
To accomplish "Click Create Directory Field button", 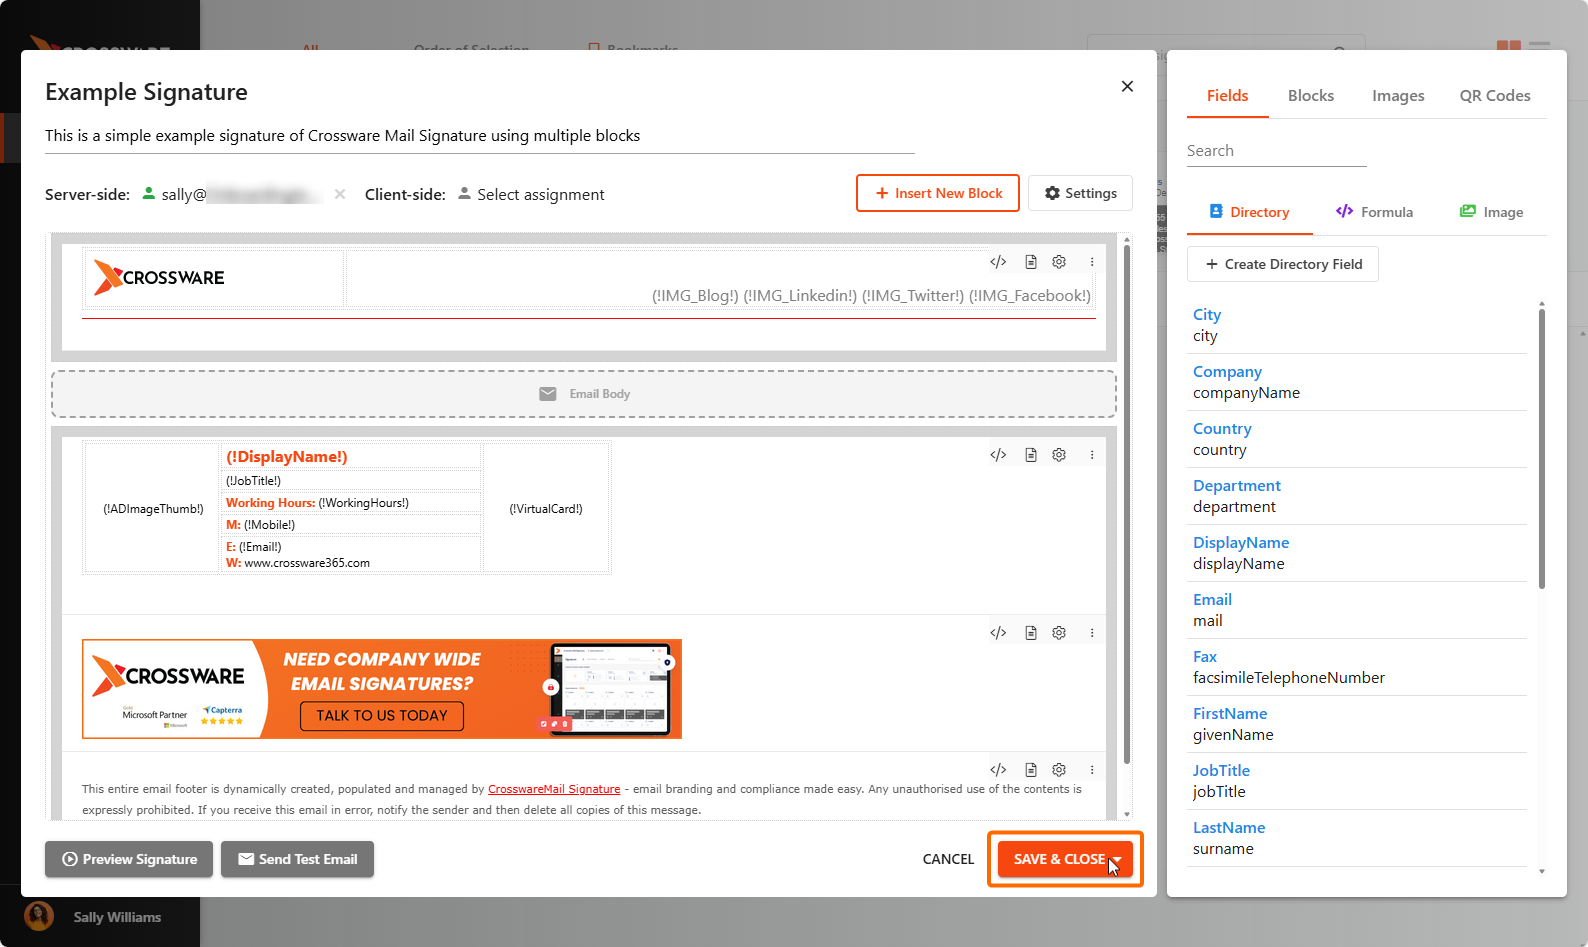I will [1282, 264].
